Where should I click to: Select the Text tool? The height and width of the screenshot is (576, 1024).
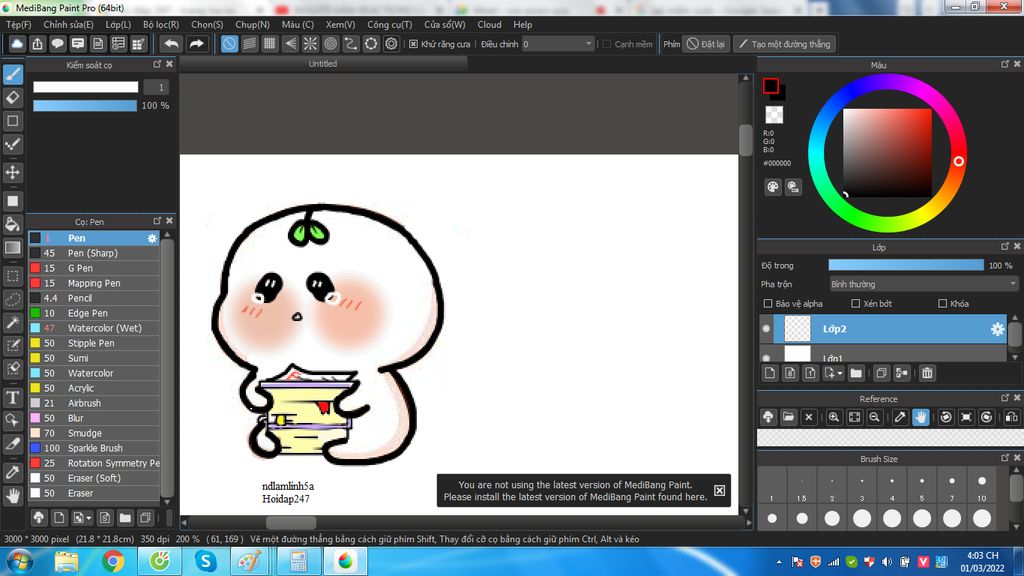pyautogui.click(x=13, y=397)
